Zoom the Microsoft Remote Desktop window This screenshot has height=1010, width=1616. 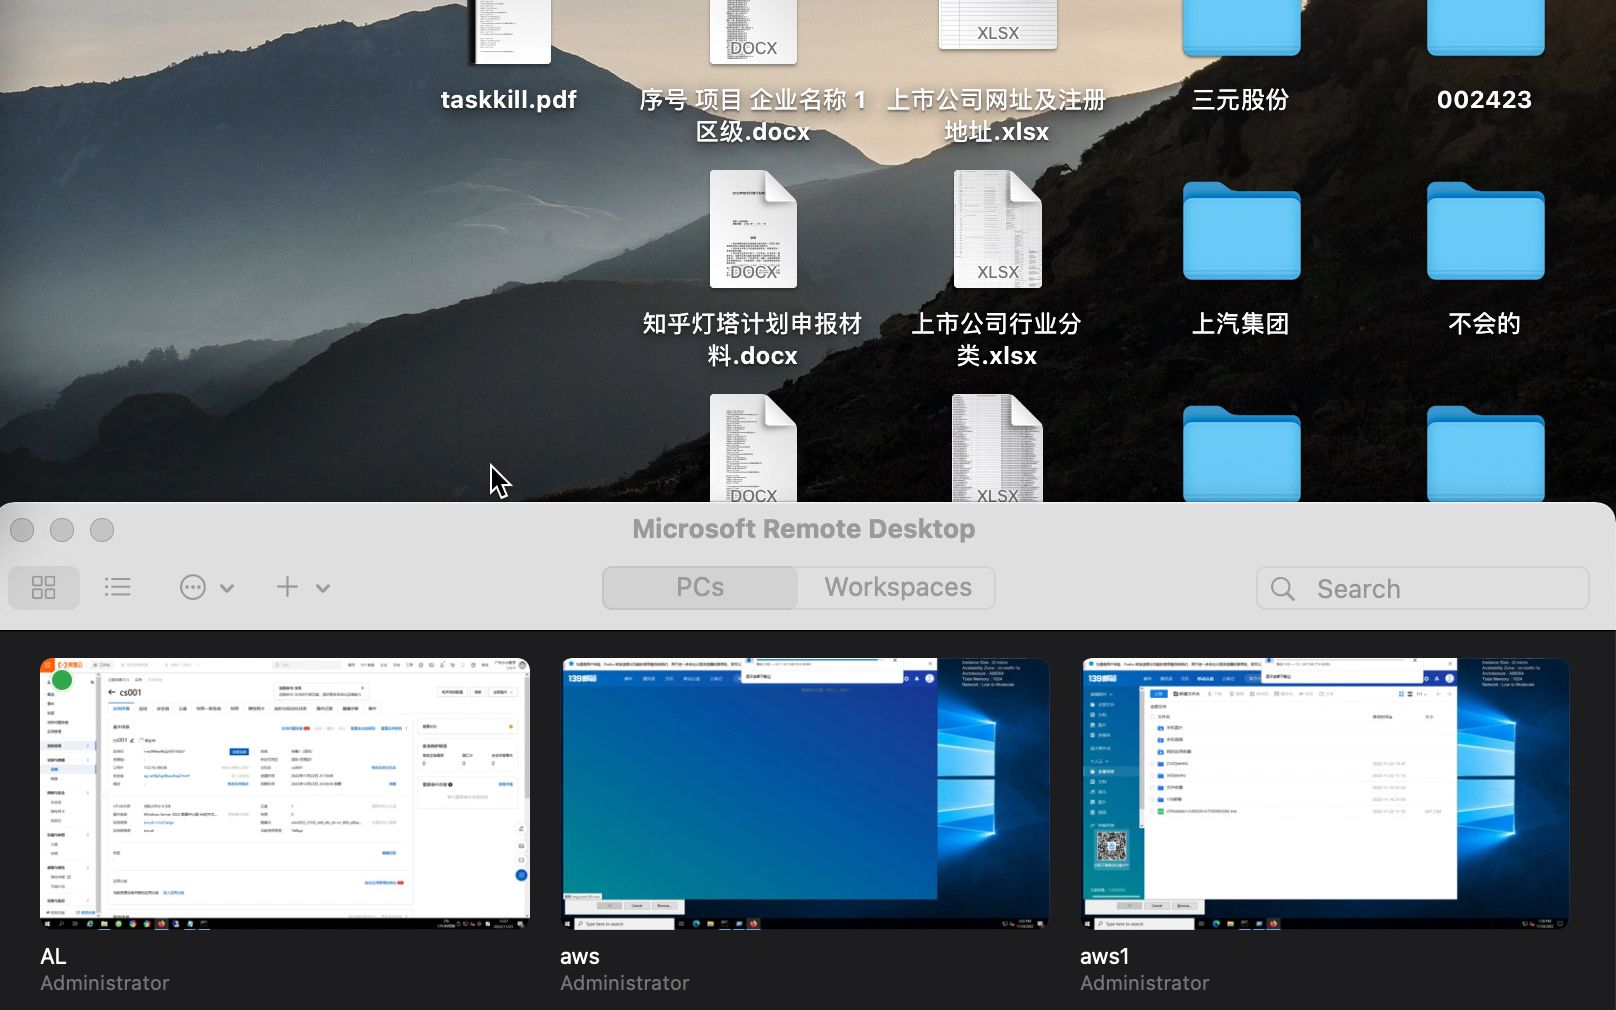pyautogui.click(x=102, y=530)
